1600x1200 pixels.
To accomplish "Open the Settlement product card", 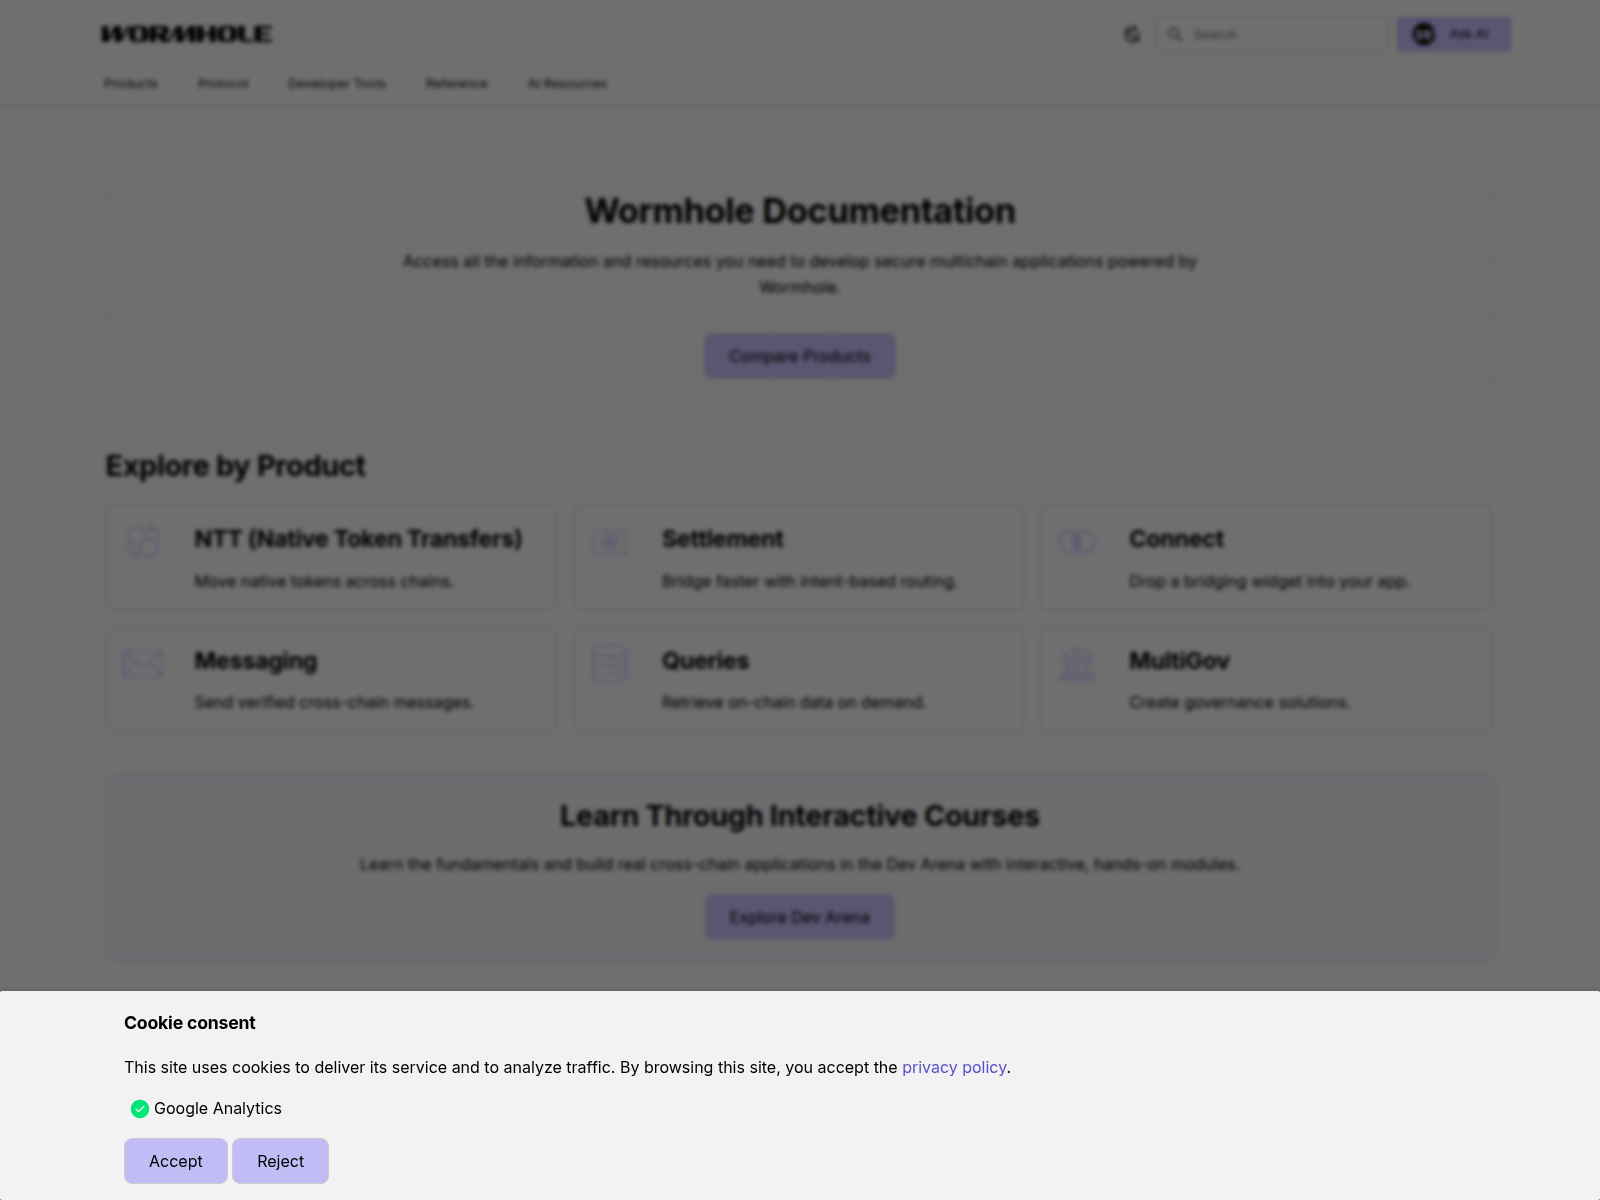I will 798,558.
